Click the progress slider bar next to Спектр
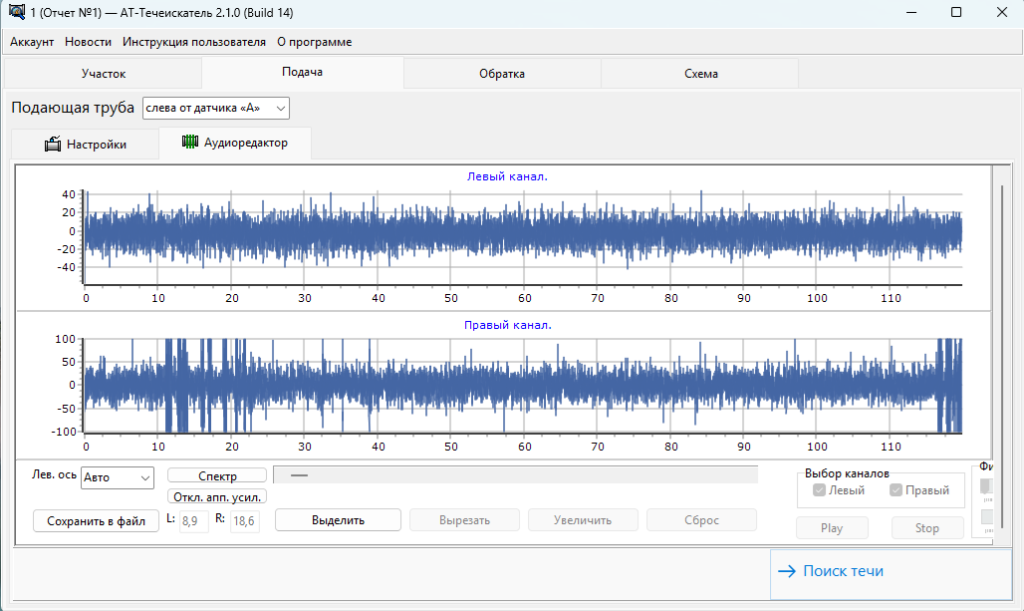This screenshot has width=1024, height=611. tap(515, 475)
